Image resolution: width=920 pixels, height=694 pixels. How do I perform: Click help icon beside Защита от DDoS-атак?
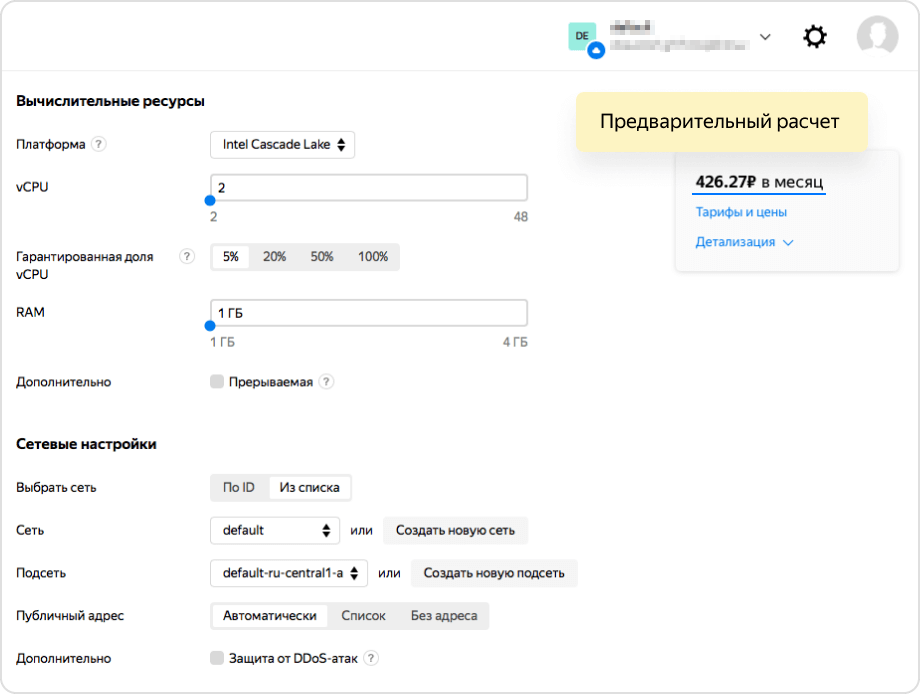point(371,658)
